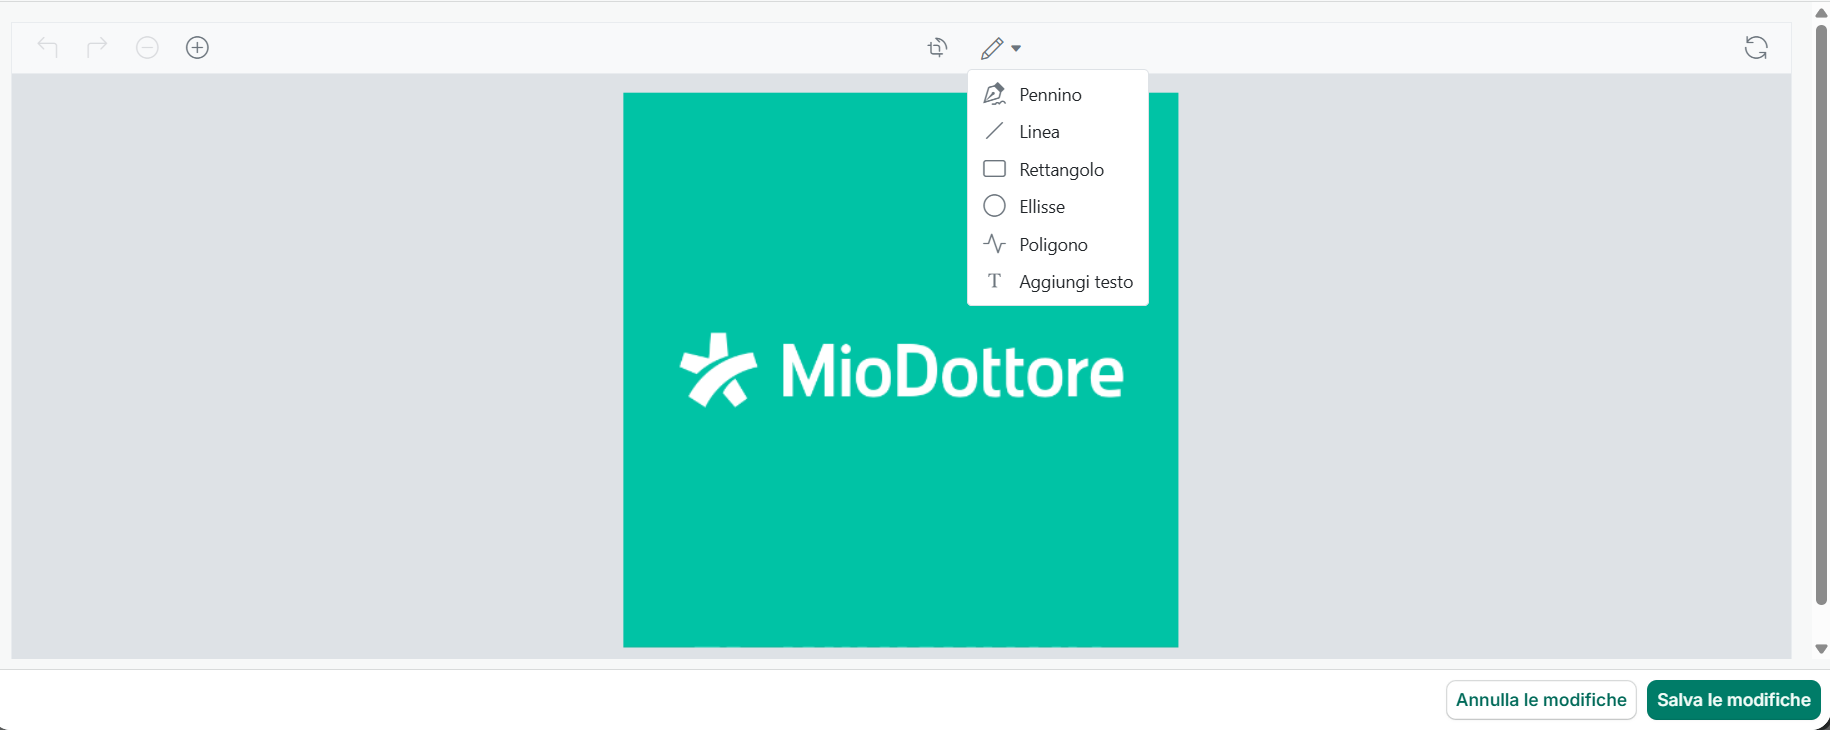Click the scrollbar down arrow
The width and height of the screenshot is (1830, 730).
click(1821, 649)
